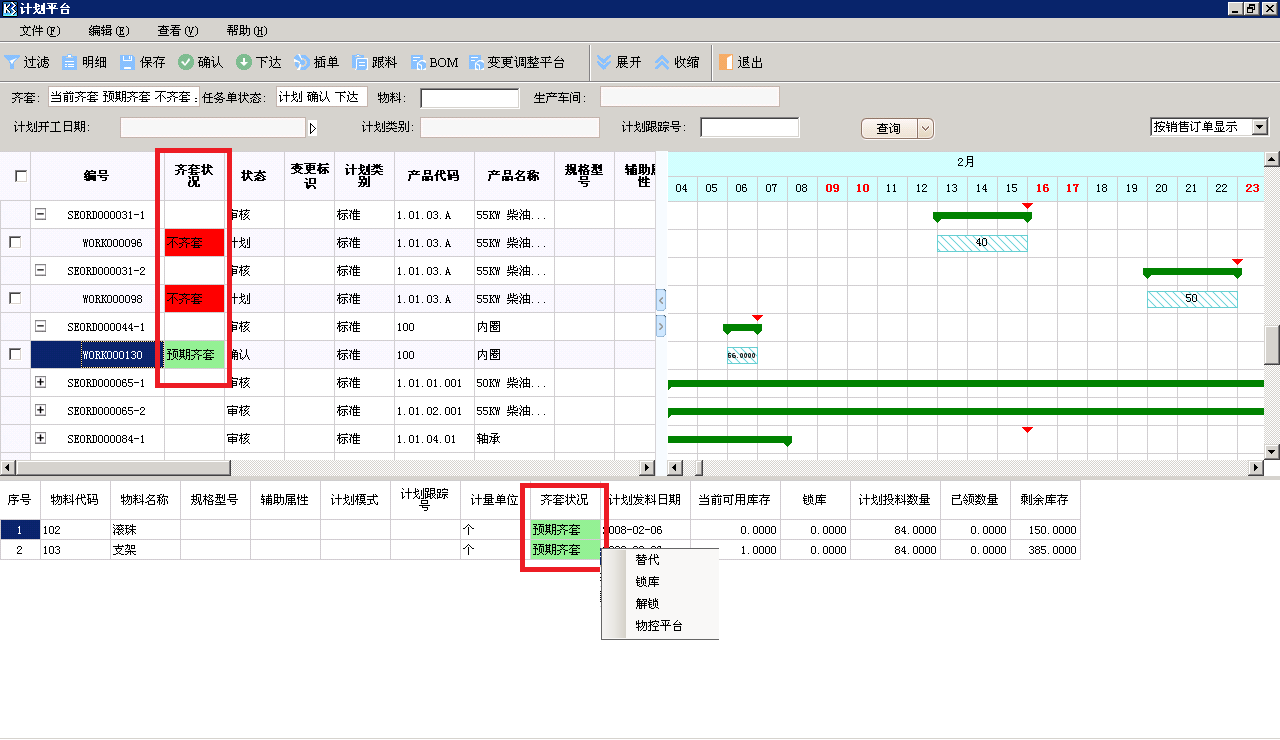1280x740 pixels.
Task: Toggle the select-all checkbox in grid header
Action: click(21, 176)
